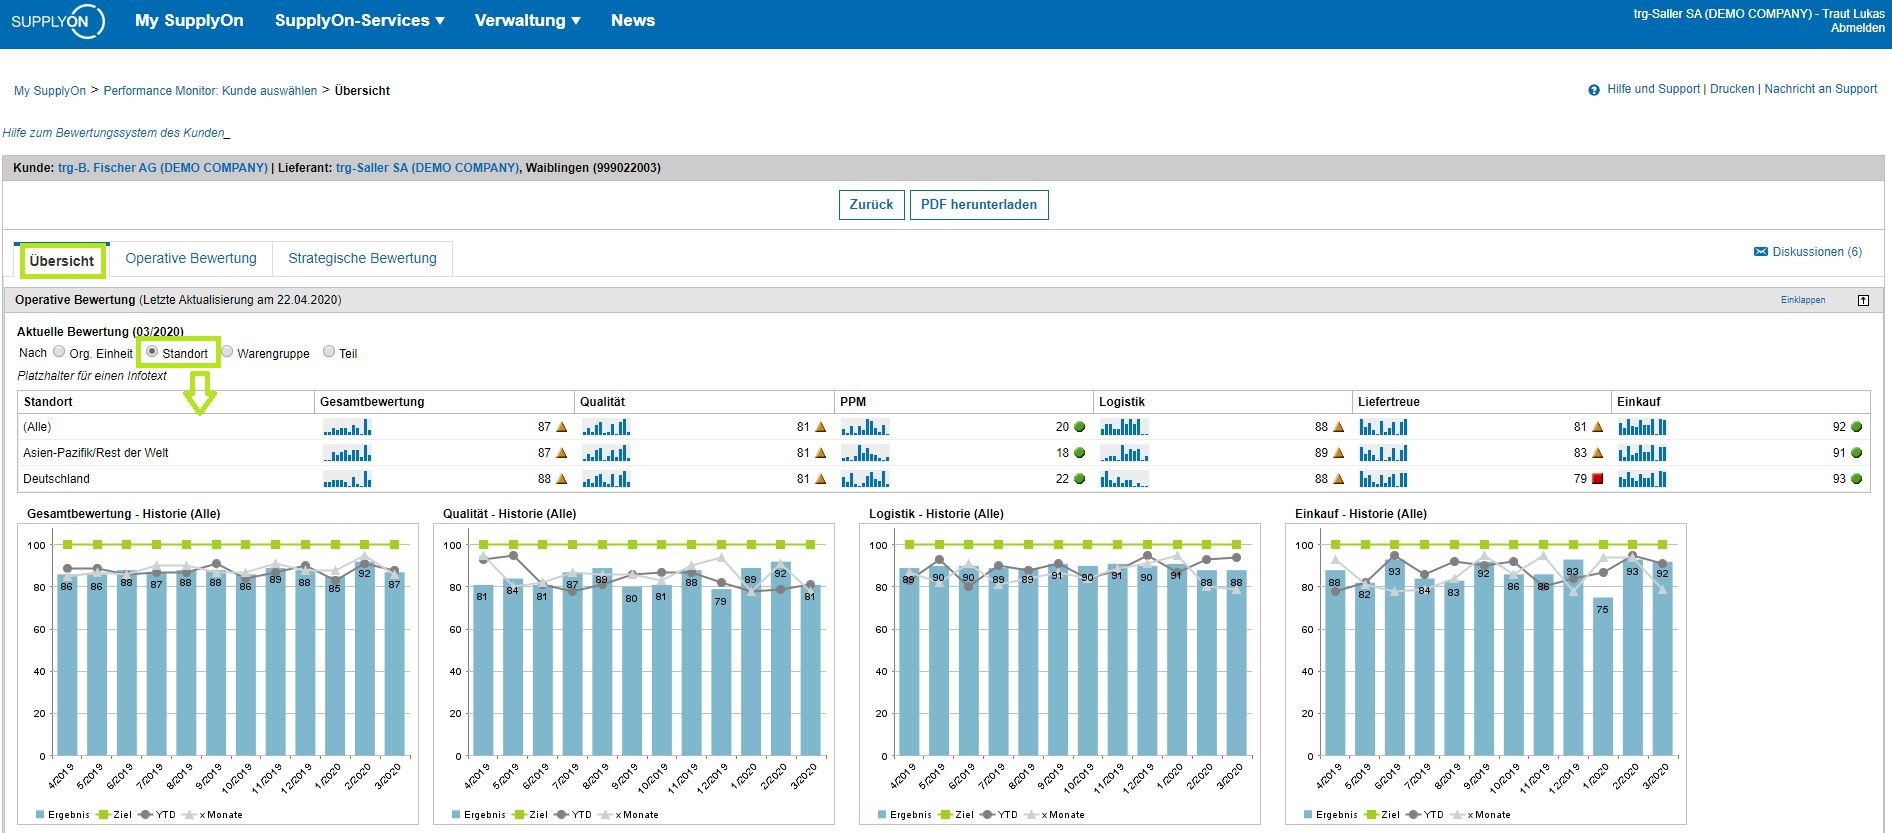Image resolution: width=1892 pixels, height=833 pixels.
Task: Collapse section with the Einklappen arrow icon
Action: point(1863,300)
